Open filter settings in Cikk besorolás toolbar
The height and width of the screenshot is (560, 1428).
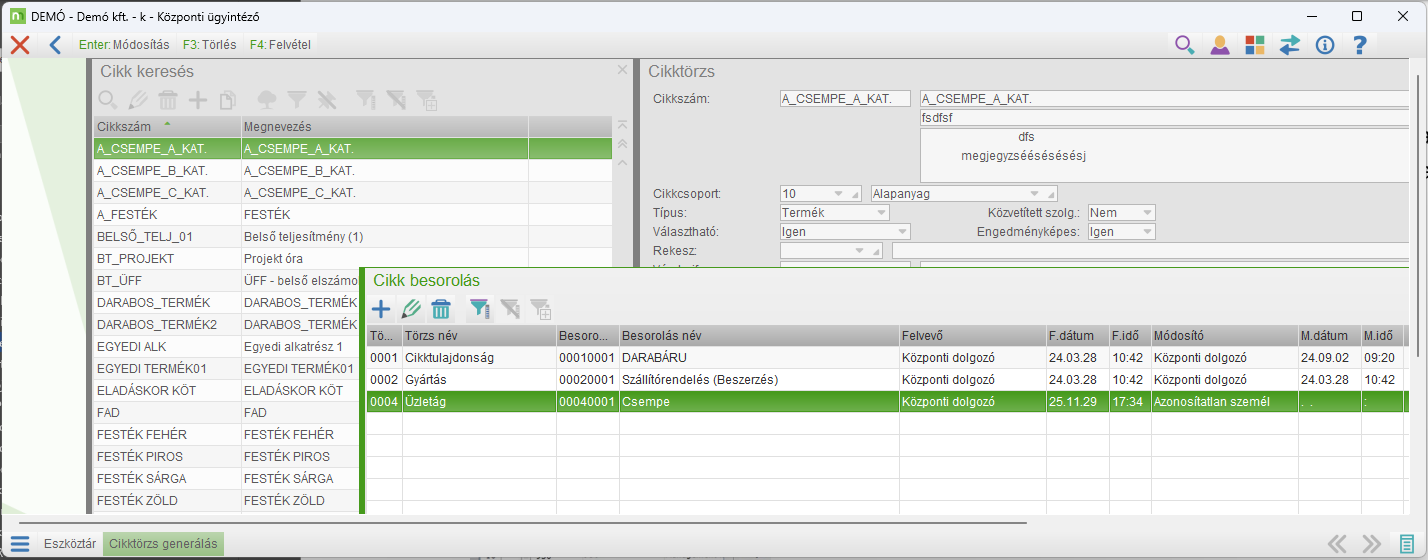tap(481, 309)
